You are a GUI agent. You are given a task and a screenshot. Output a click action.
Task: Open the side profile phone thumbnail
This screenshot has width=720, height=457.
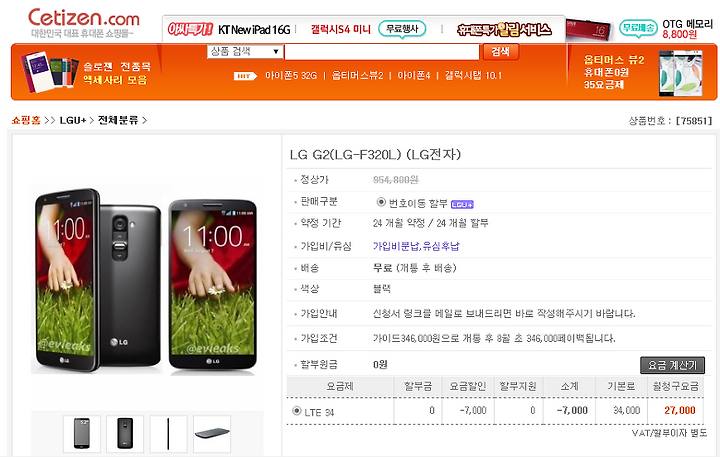(168, 433)
